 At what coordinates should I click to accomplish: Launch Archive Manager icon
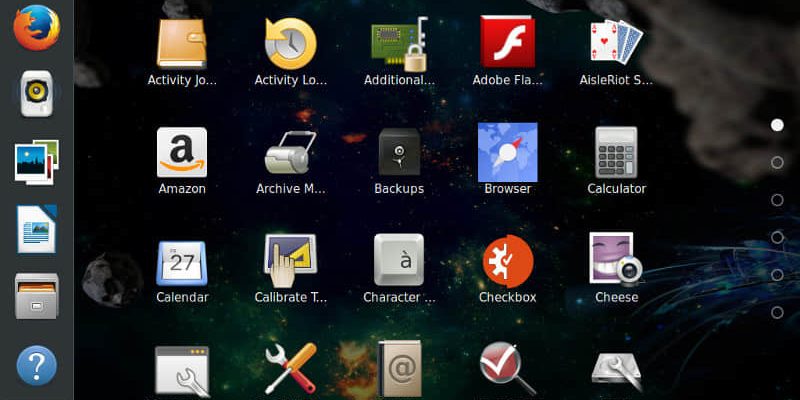(290, 153)
